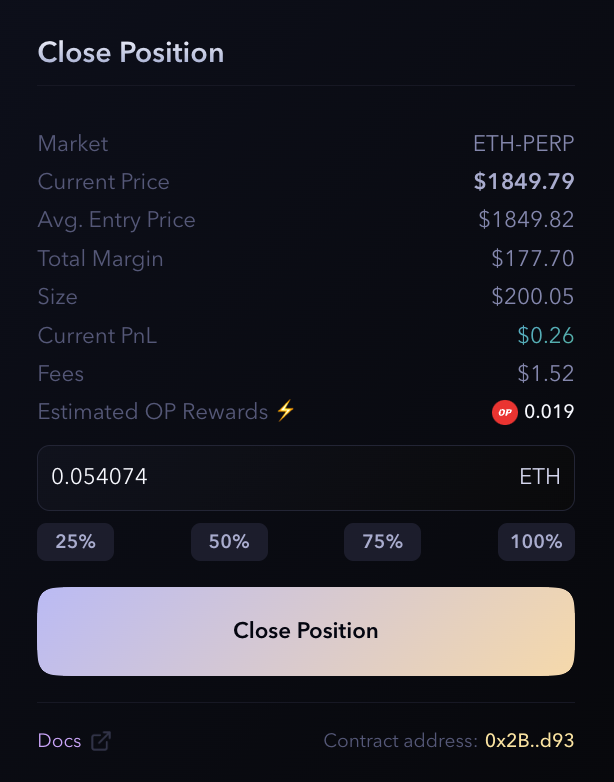Image resolution: width=614 pixels, height=782 pixels.
Task: Open the Docs external link icon
Action: (x=101, y=741)
